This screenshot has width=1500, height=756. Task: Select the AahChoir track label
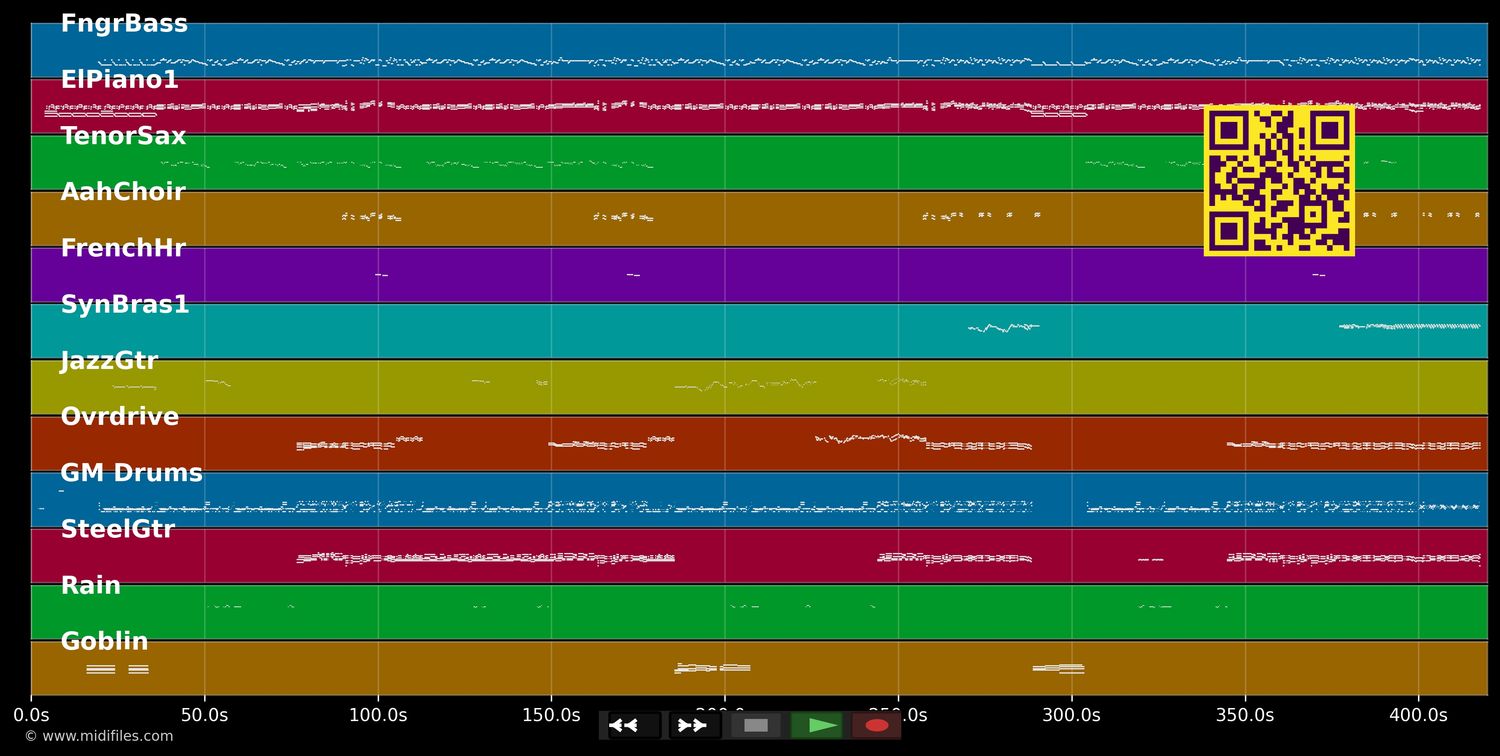123,192
